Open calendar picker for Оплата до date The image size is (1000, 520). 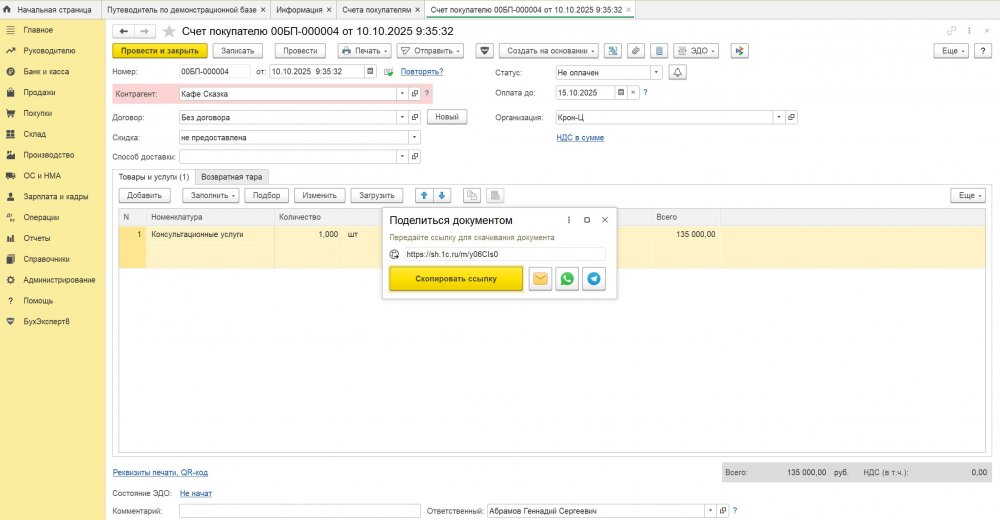click(621, 93)
